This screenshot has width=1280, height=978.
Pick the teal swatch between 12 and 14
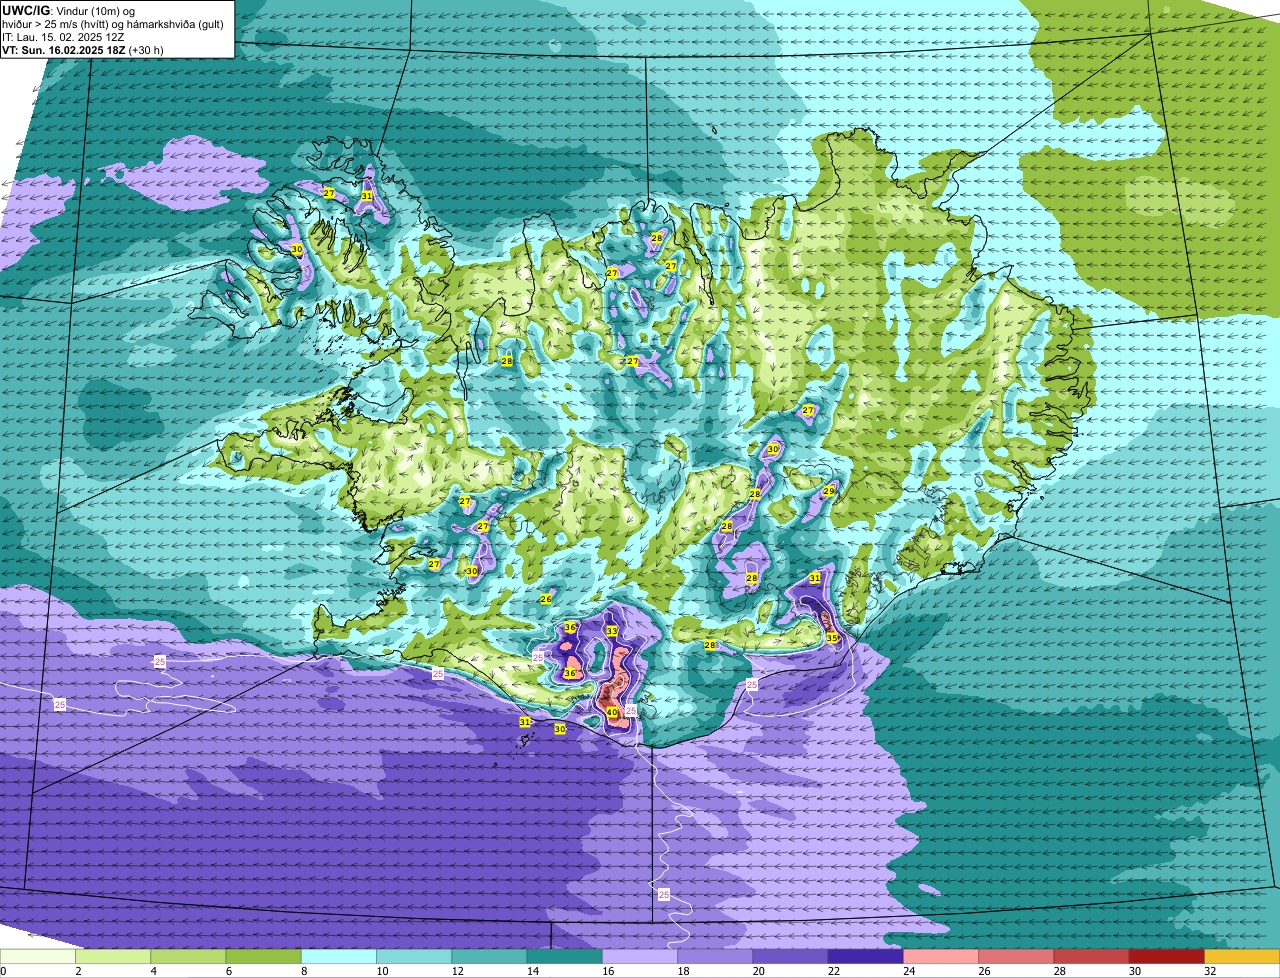489,957
